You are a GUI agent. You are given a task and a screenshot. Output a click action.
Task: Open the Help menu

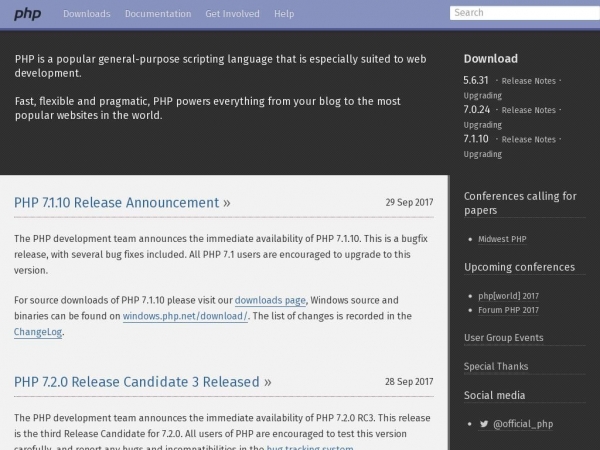pyautogui.click(x=284, y=14)
